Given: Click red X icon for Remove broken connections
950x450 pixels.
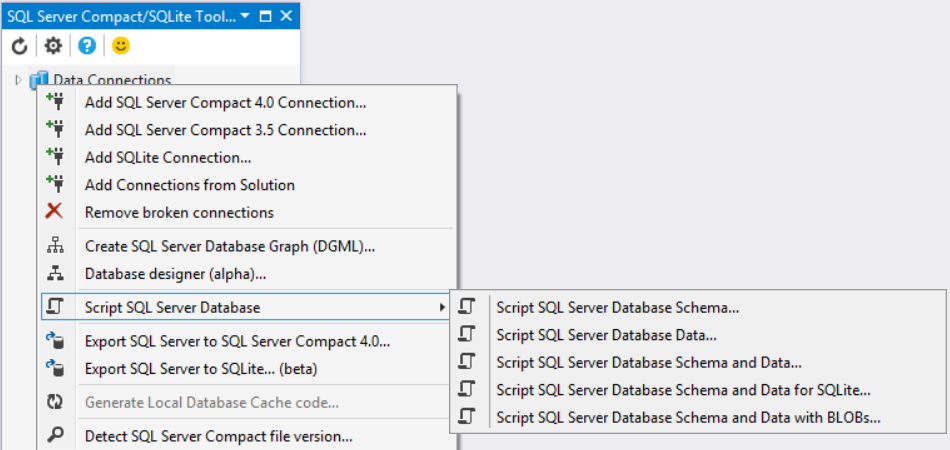Looking at the screenshot, I should coord(55,211).
